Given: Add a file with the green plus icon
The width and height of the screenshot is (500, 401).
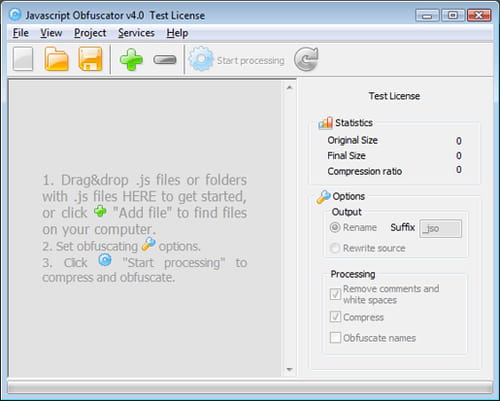Looking at the screenshot, I should pos(131,60).
